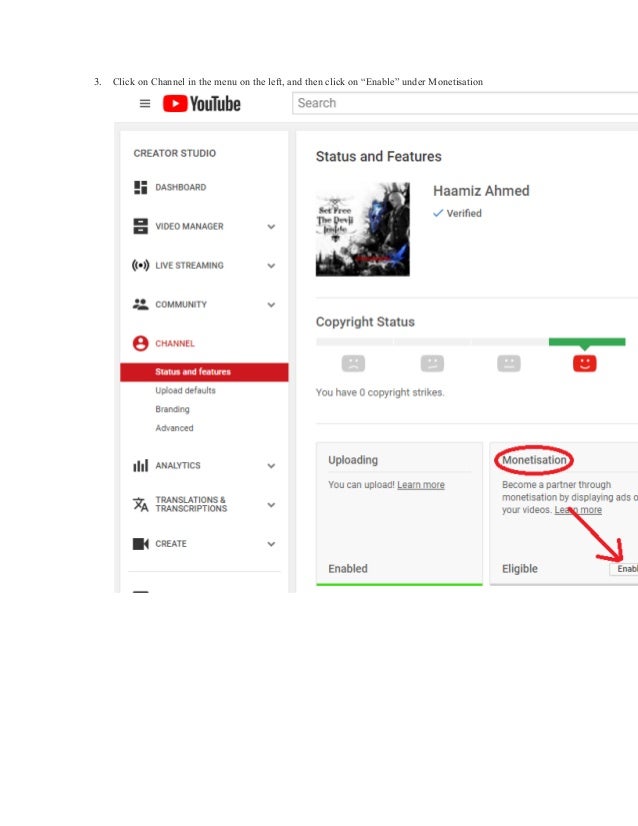Click the Enable button in Monetisation
This screenshot has width=638, height=826.
pos(624,569)
